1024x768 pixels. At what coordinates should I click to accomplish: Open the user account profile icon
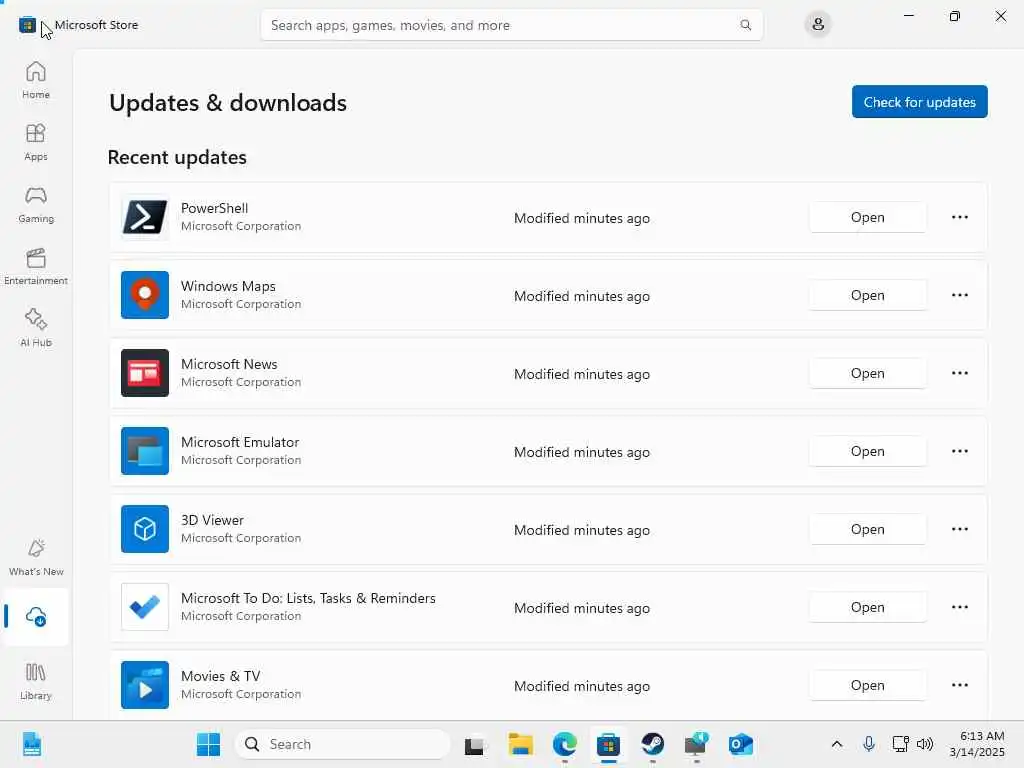pyautogui.click(x=818, y=25)
